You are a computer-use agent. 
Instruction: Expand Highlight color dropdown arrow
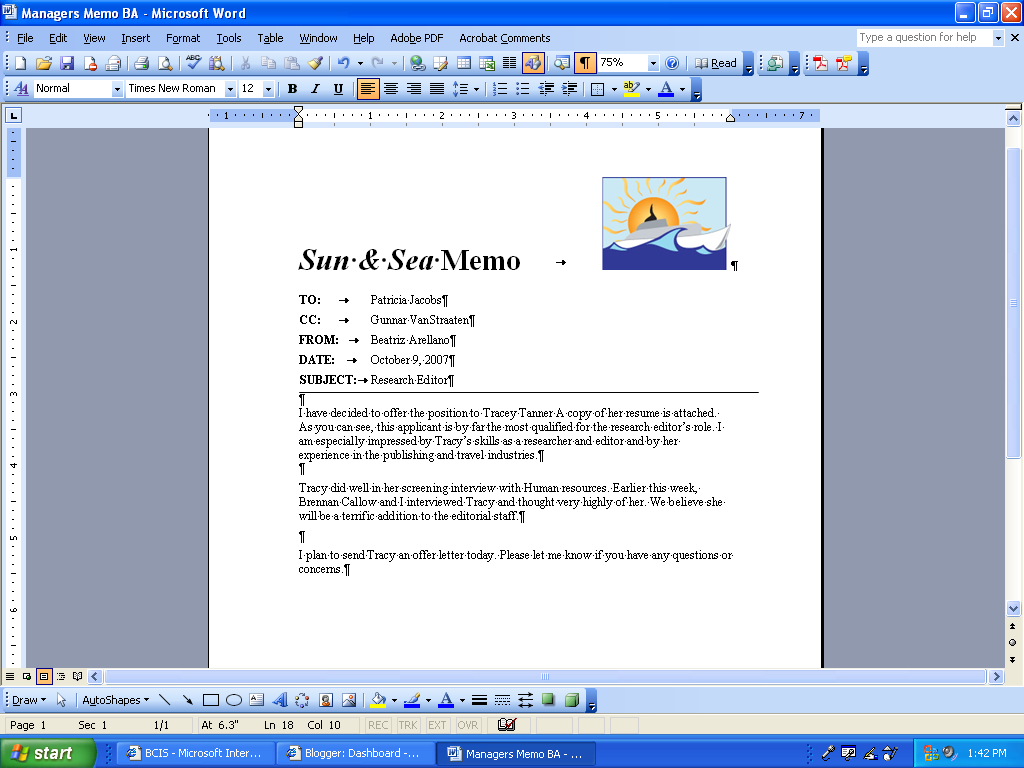648,89
